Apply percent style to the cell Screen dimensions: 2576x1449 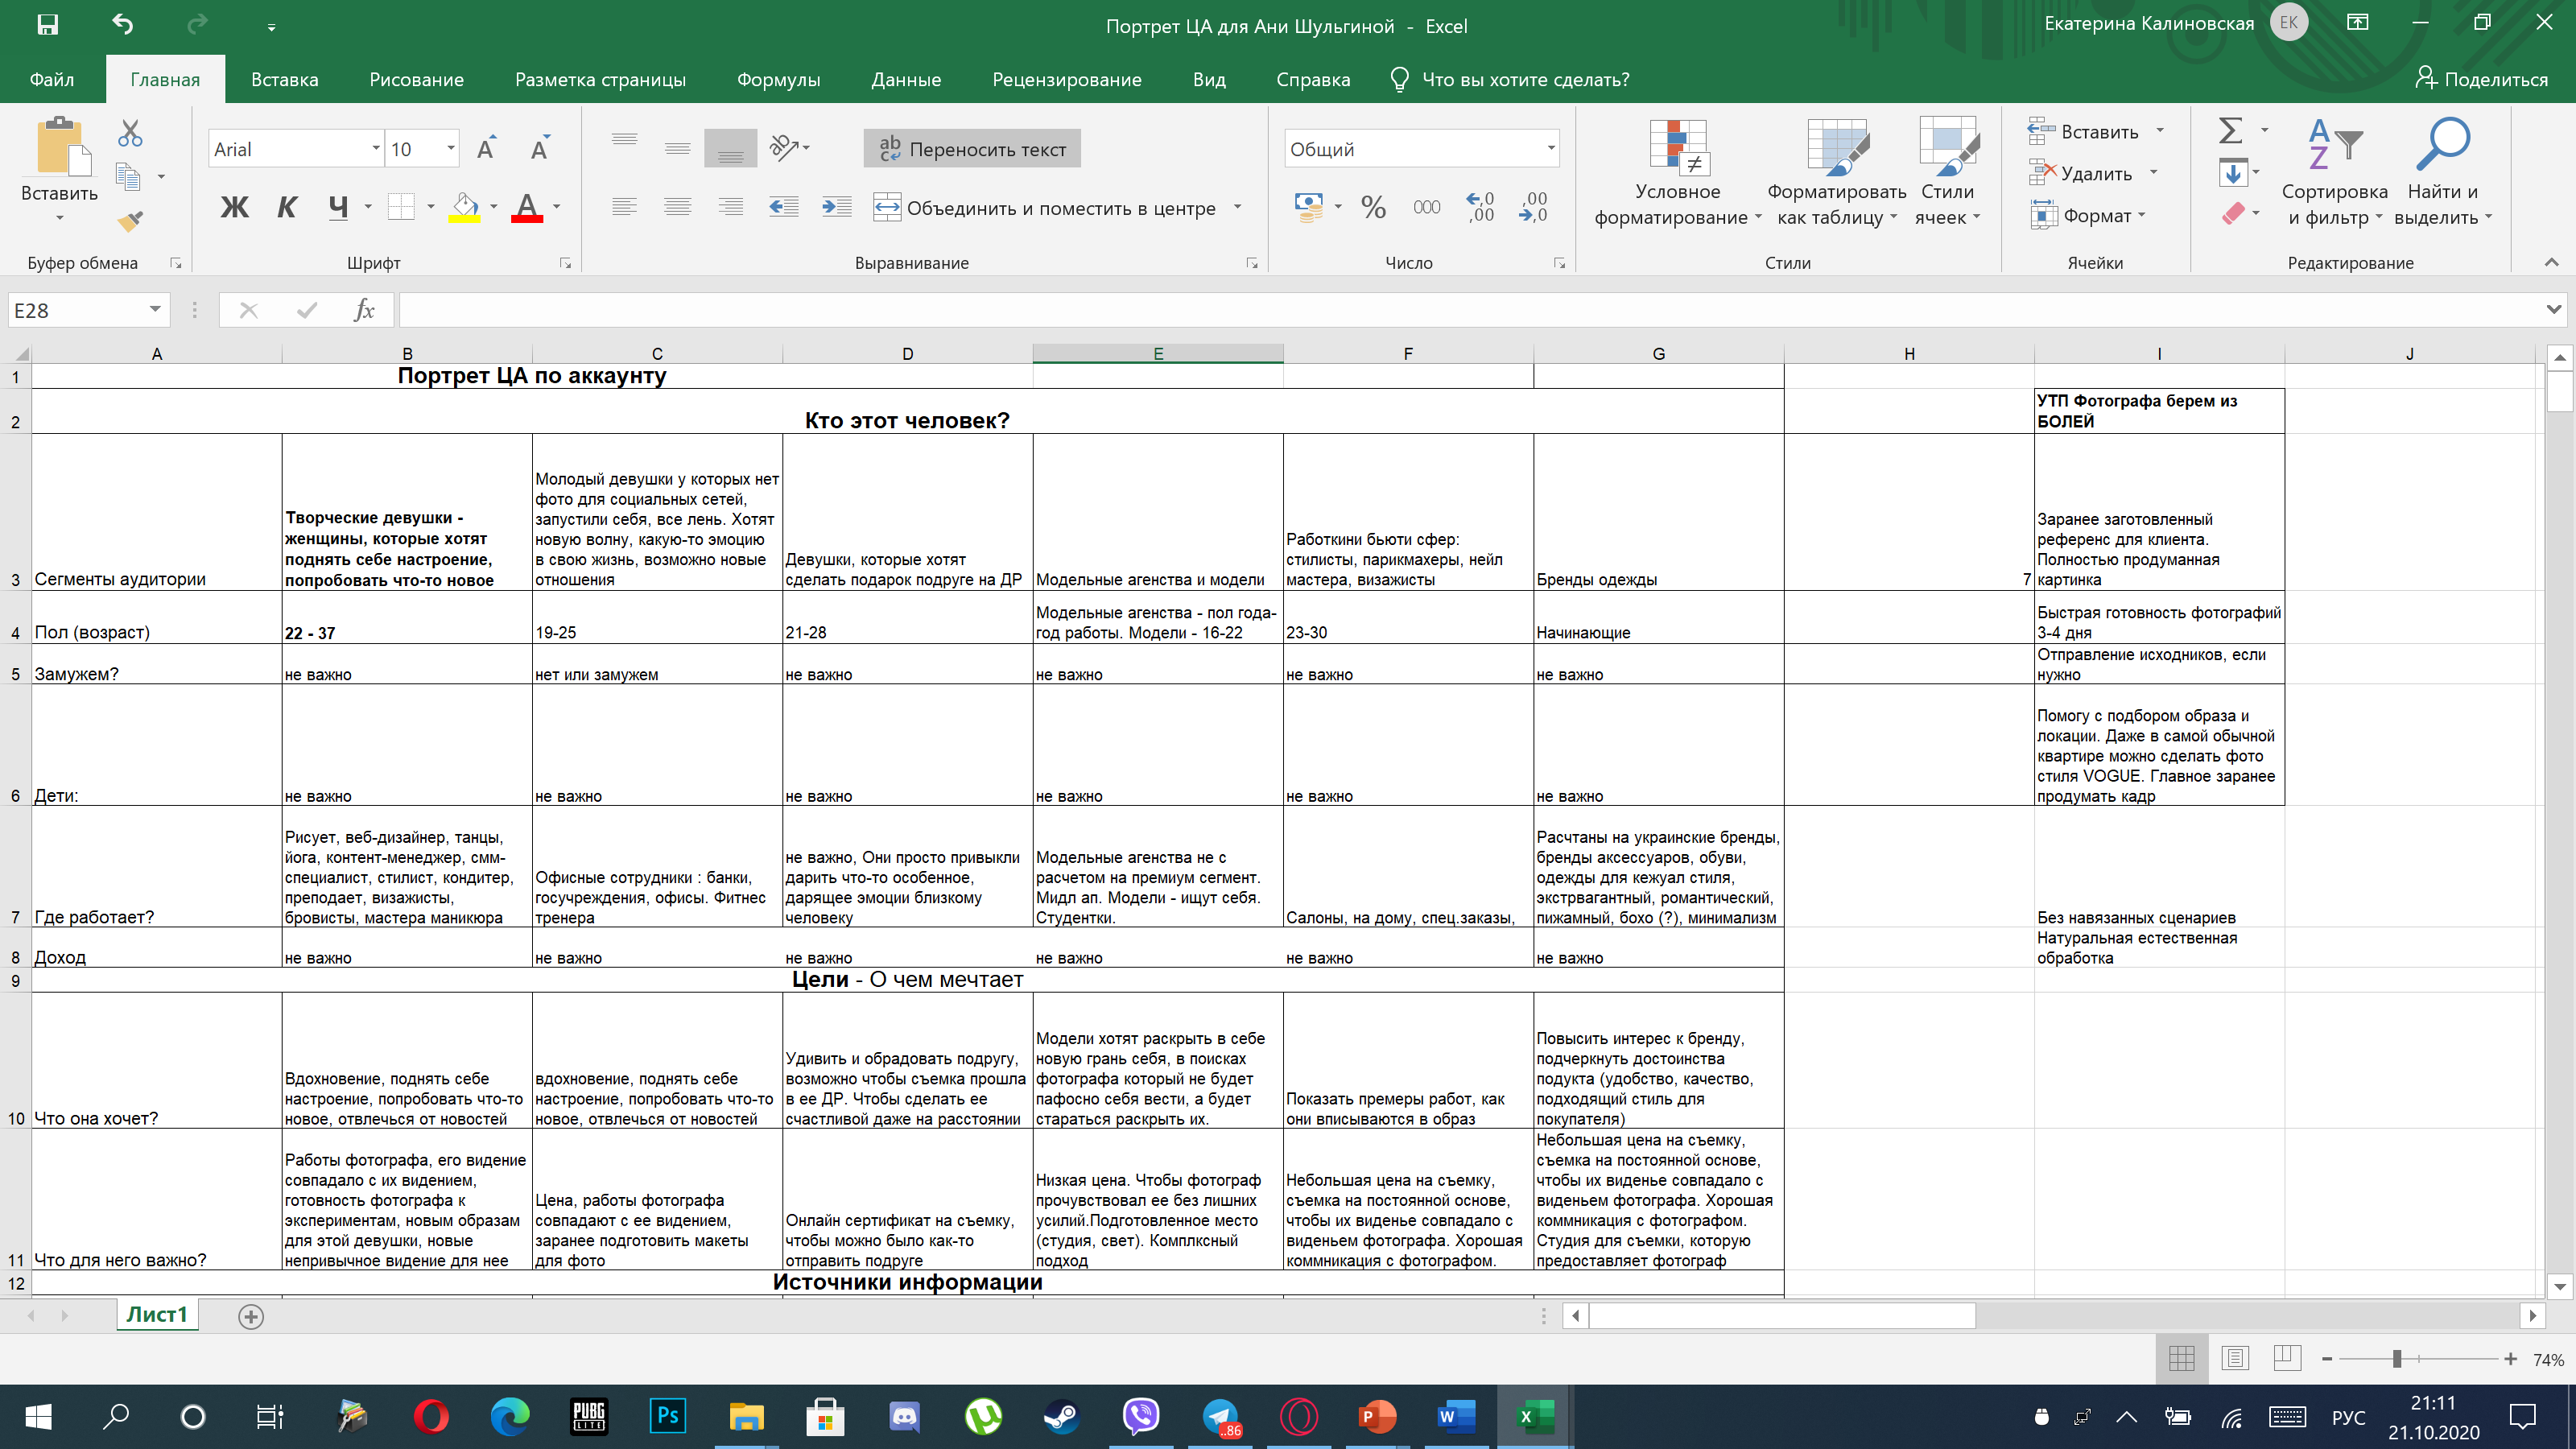point(1374,207)
